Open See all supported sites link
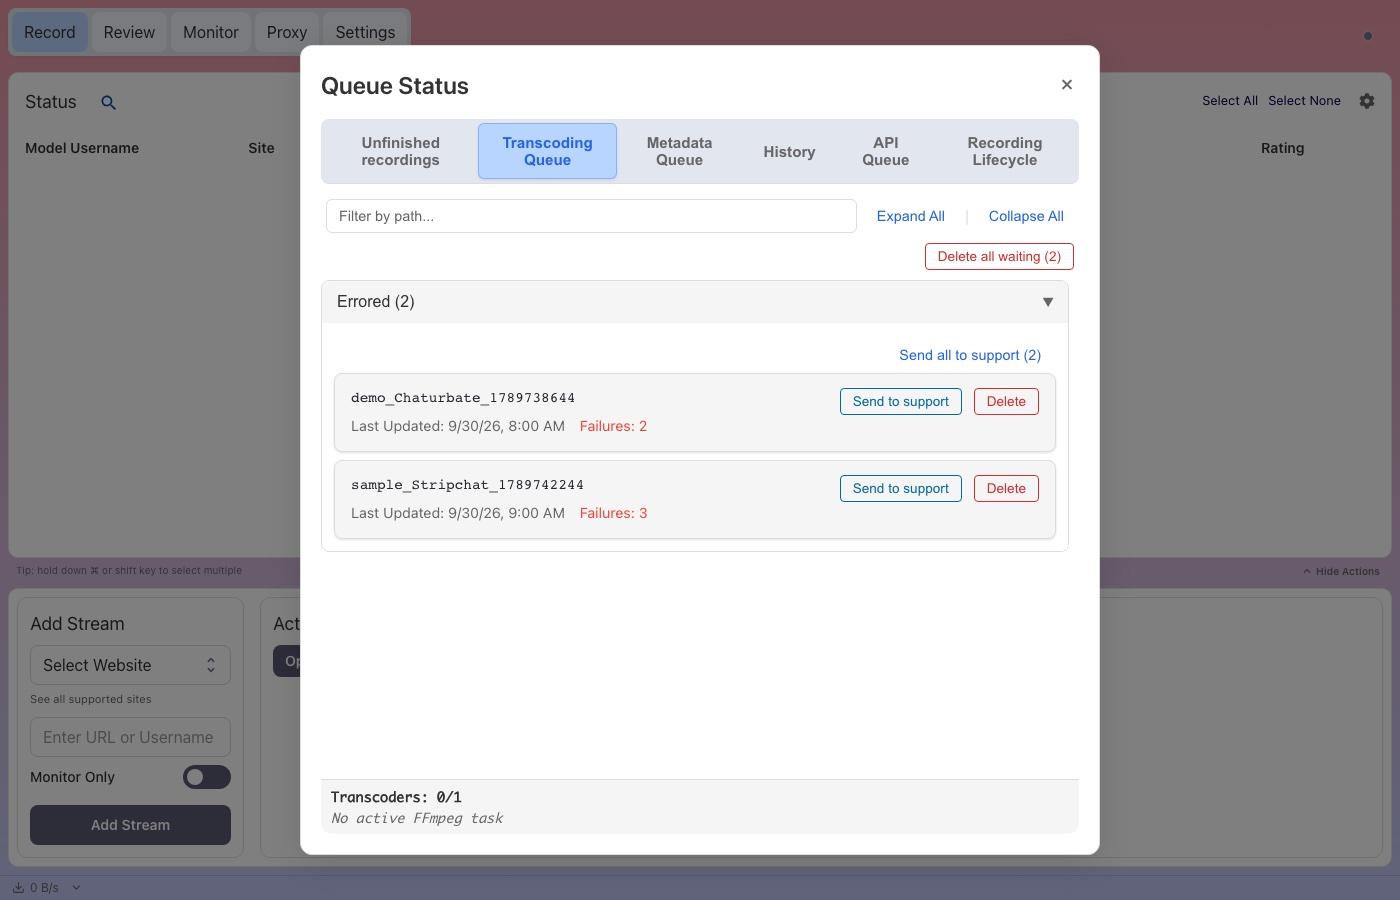This screenshot has height=900, width=1400. tap(91, 699)
